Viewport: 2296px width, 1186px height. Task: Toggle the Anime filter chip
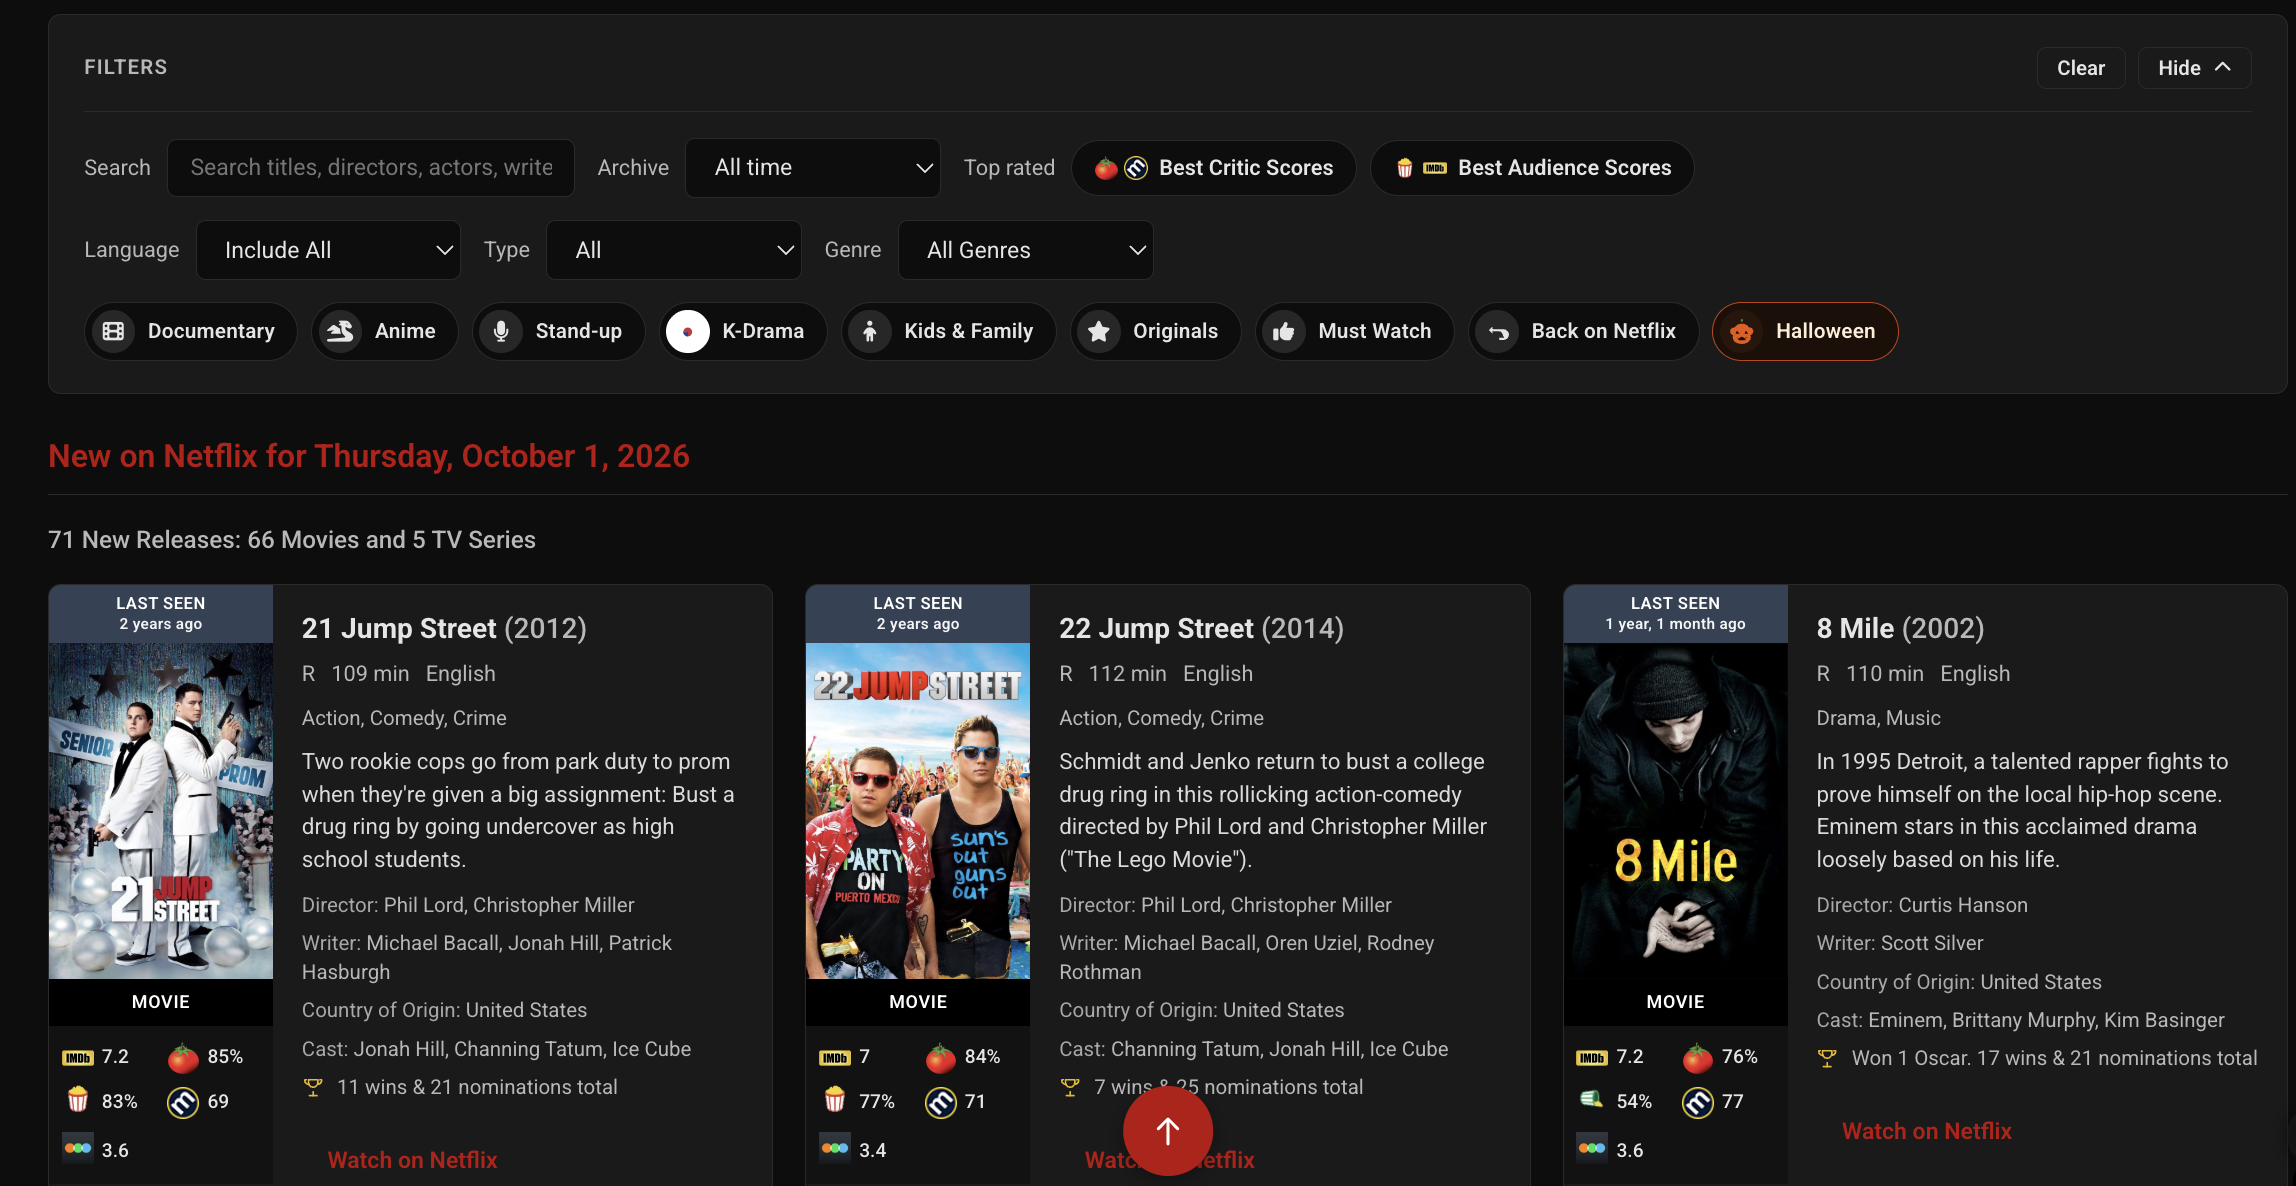385,331
